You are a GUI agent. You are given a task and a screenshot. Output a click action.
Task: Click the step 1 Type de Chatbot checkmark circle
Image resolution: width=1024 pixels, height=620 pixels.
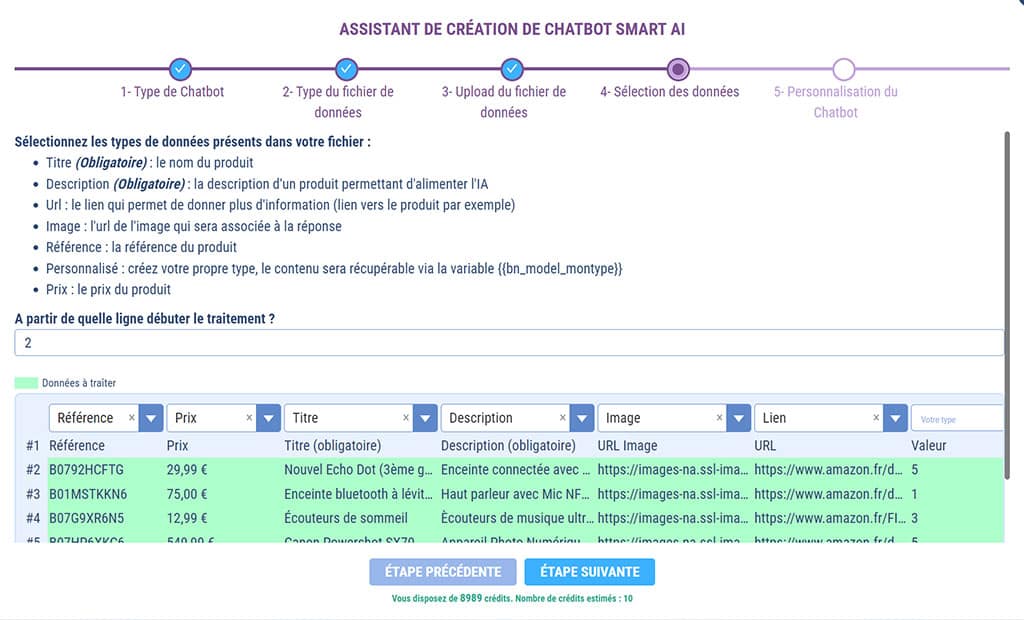tap(179, 69)
